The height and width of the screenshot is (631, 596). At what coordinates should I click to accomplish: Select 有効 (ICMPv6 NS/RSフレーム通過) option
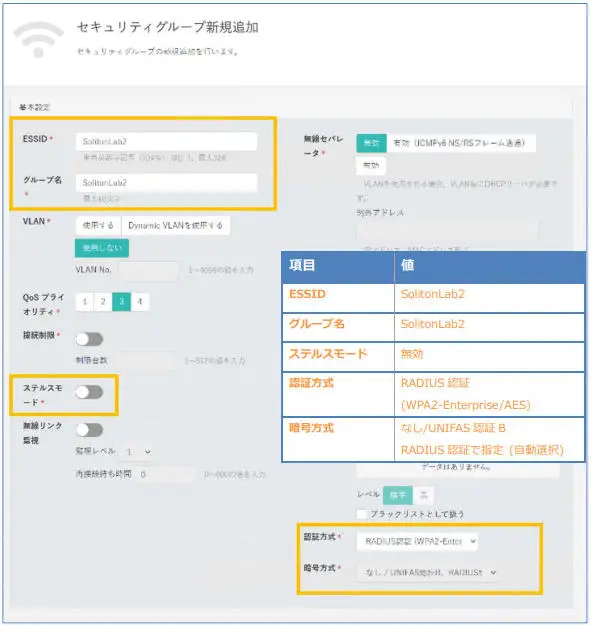pyautogui.click(x=461, y=143)
